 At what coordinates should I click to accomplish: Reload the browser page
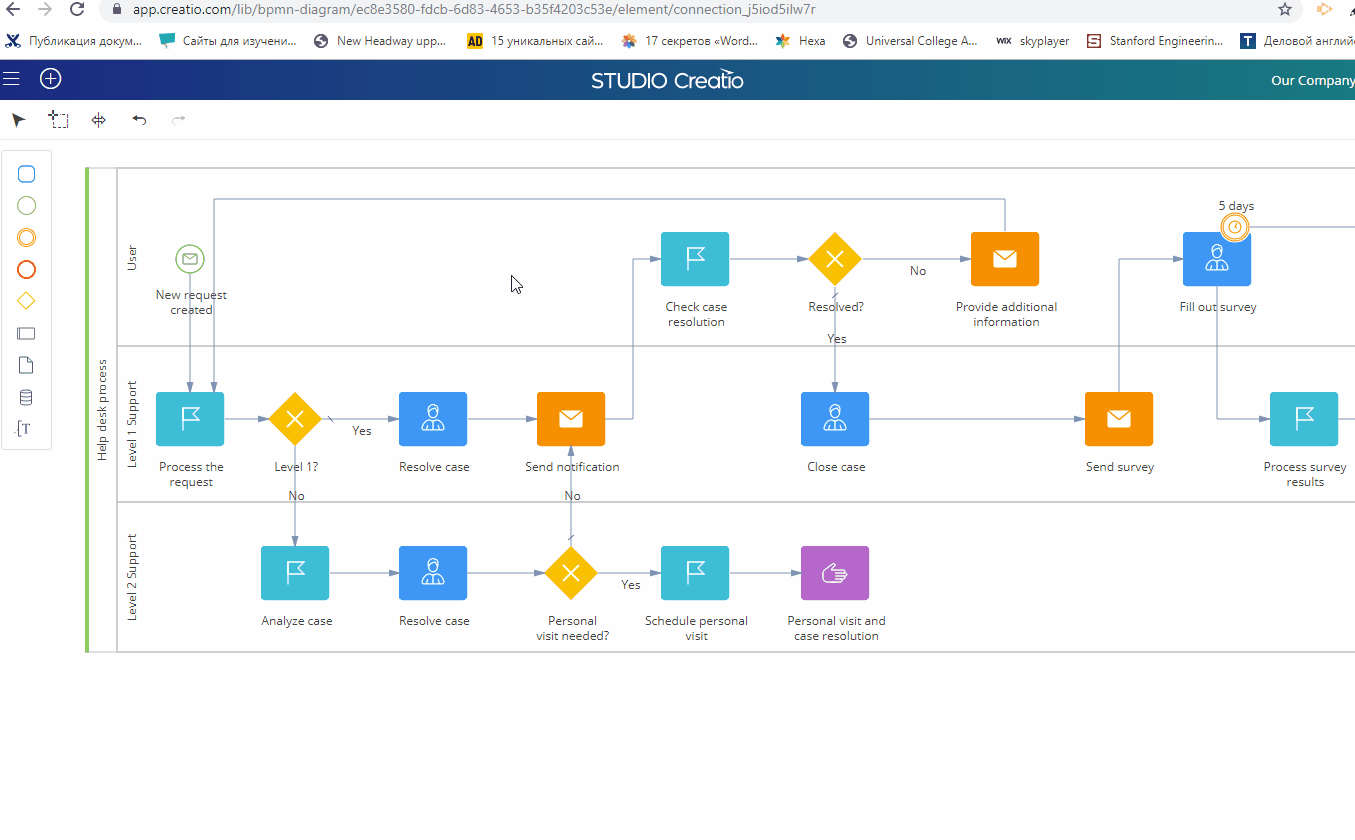(77, 9)
